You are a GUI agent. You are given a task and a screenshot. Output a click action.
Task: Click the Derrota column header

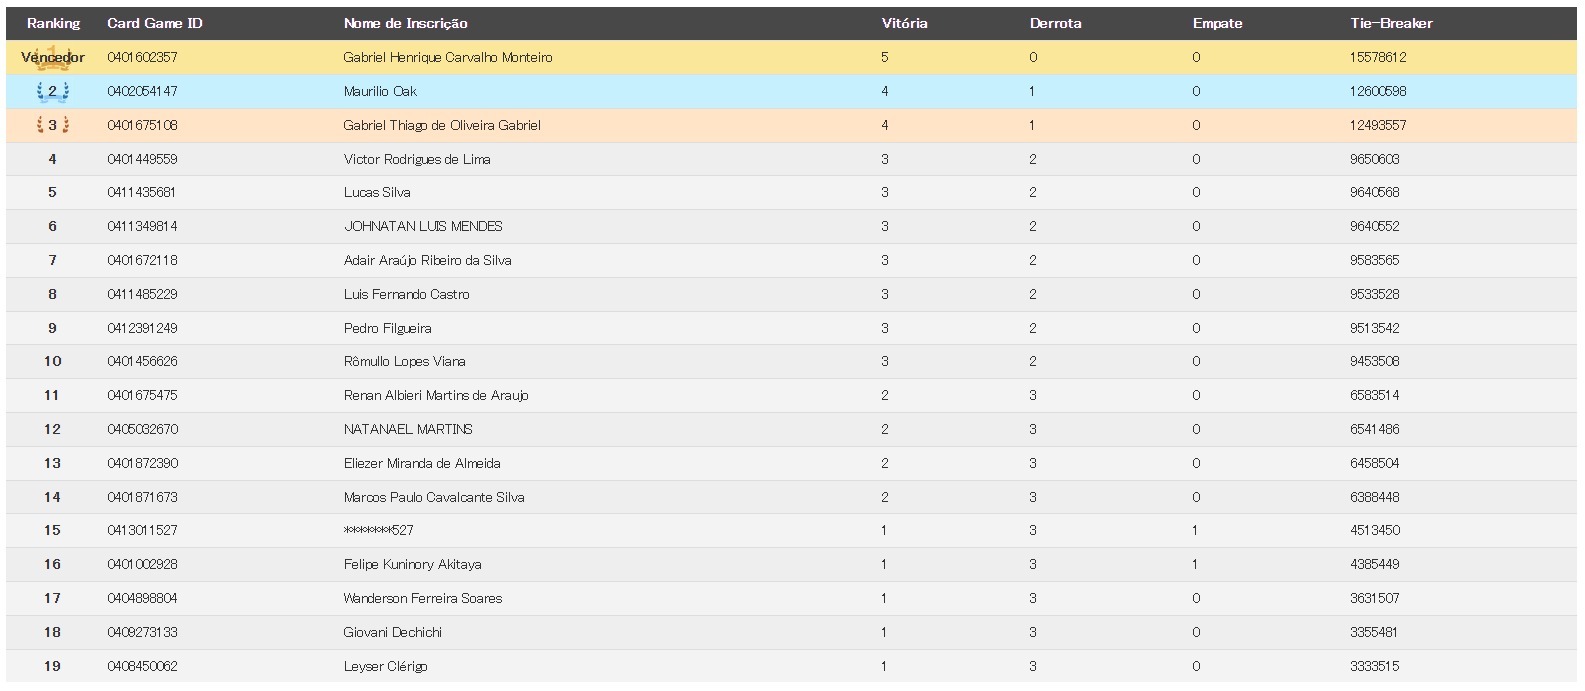coord(1055,23)
